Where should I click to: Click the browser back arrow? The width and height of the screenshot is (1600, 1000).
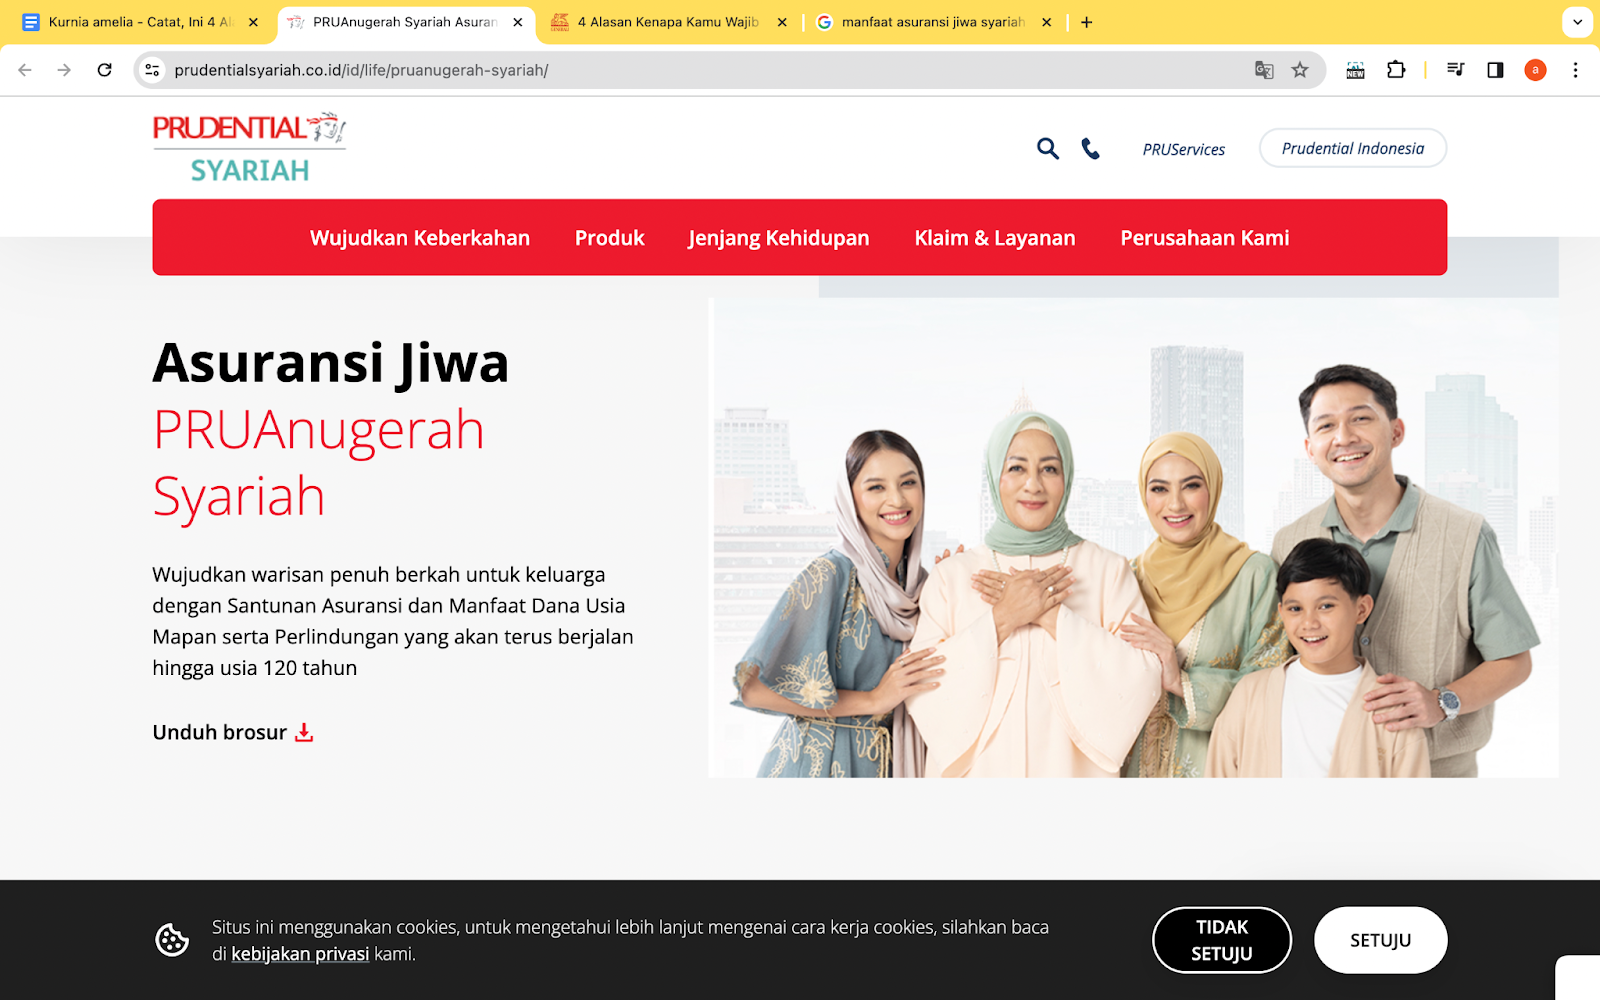(25, 70)
